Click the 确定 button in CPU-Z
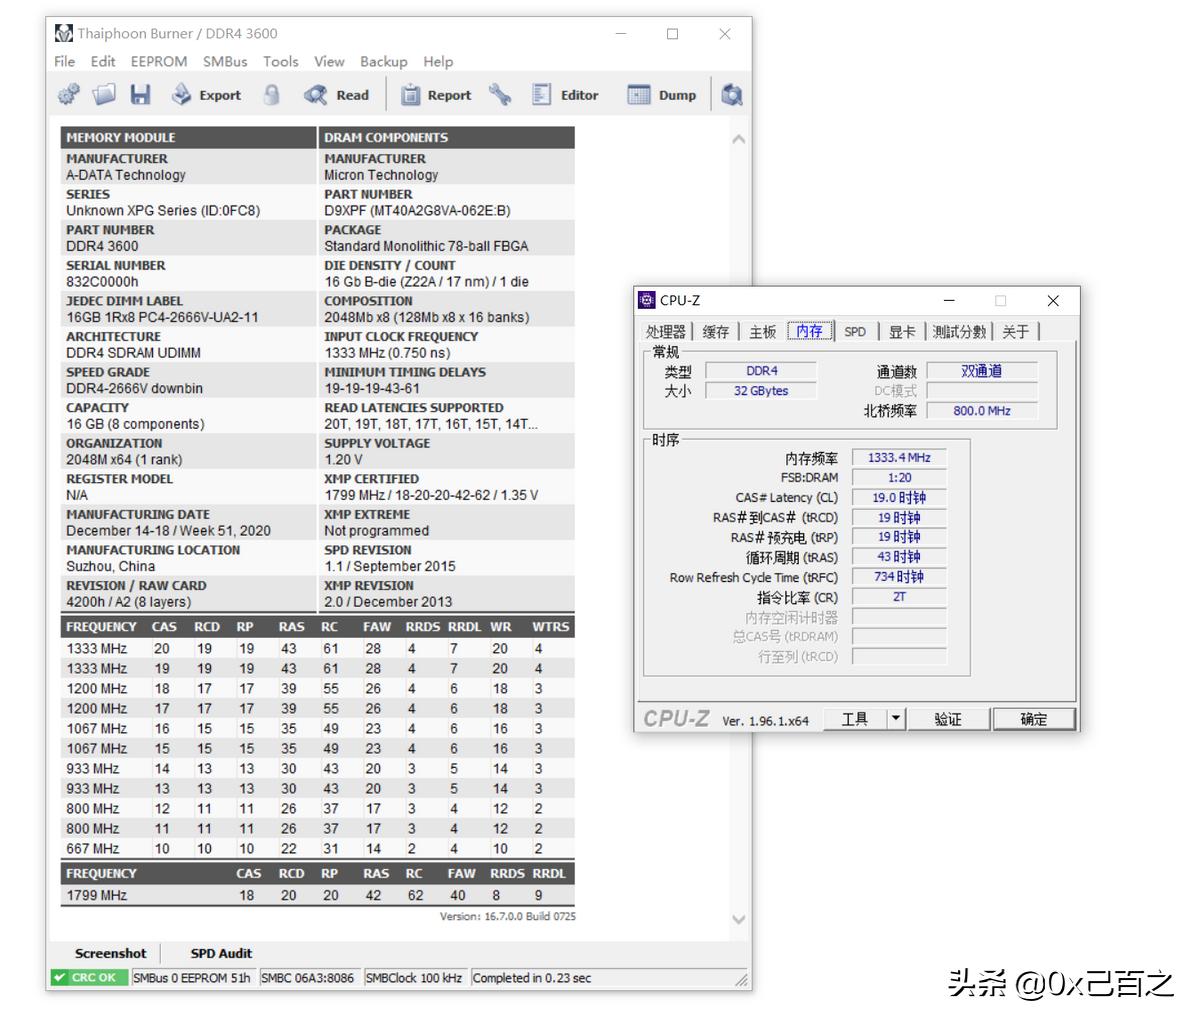The image size is (1200, 1025). click(1034, 719)
